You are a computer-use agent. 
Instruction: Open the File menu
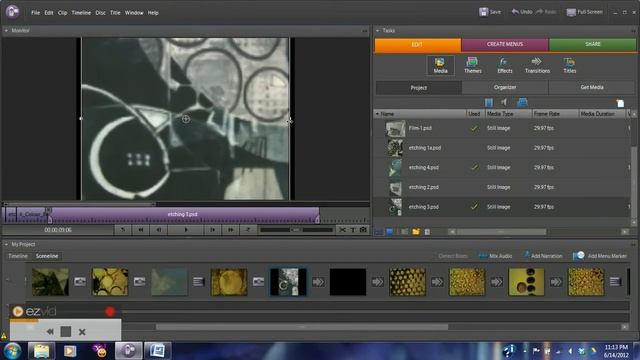(36, 13)
